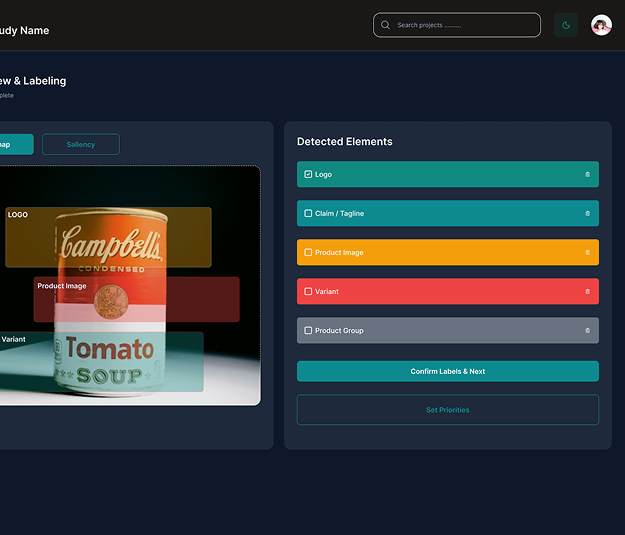Check the Product Image checkbox
625x535 pixels.
308,252
